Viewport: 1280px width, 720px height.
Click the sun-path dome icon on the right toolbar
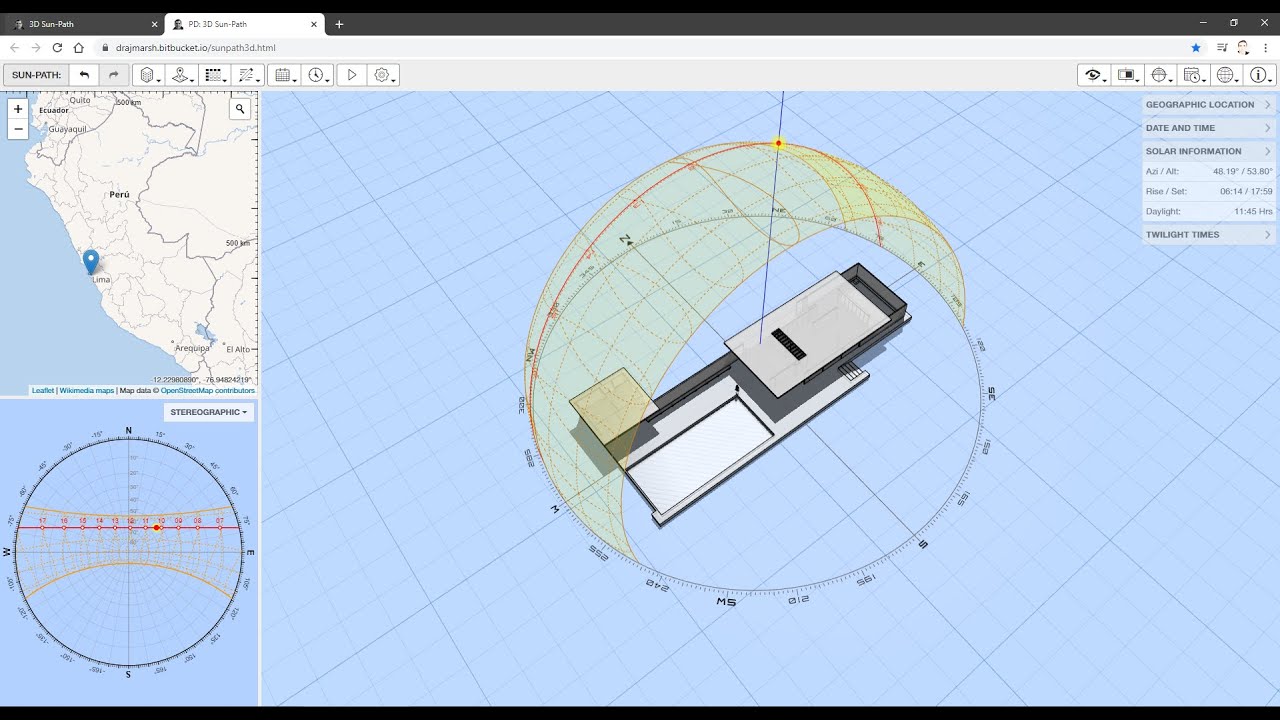point(1159,74)
